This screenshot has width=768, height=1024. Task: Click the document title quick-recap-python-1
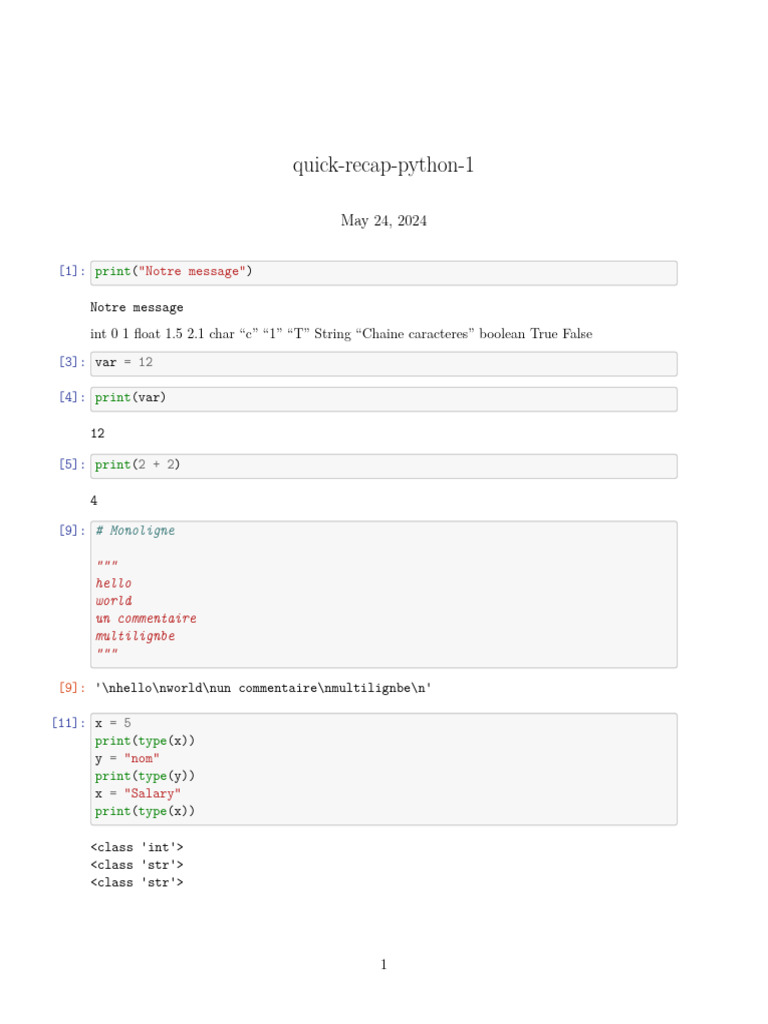pyautogui.click(x=383, y=166)
